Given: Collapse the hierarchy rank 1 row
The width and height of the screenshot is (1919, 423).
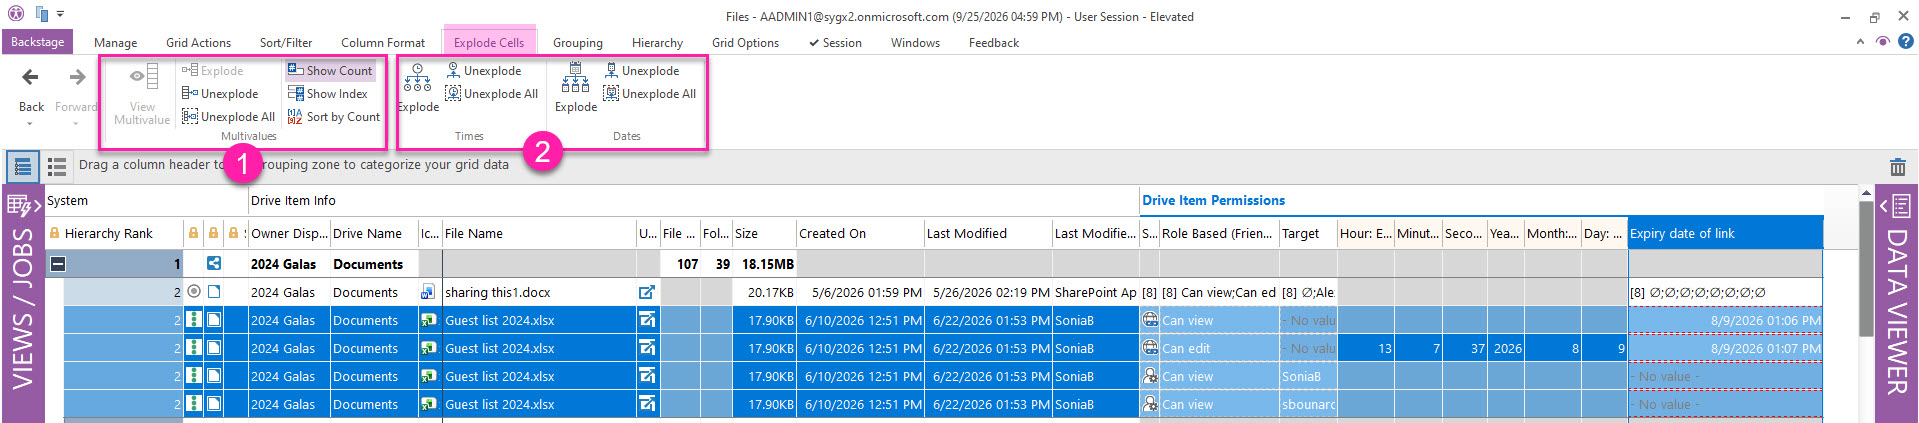Looking at the screenshot, I should pos(58,264).
